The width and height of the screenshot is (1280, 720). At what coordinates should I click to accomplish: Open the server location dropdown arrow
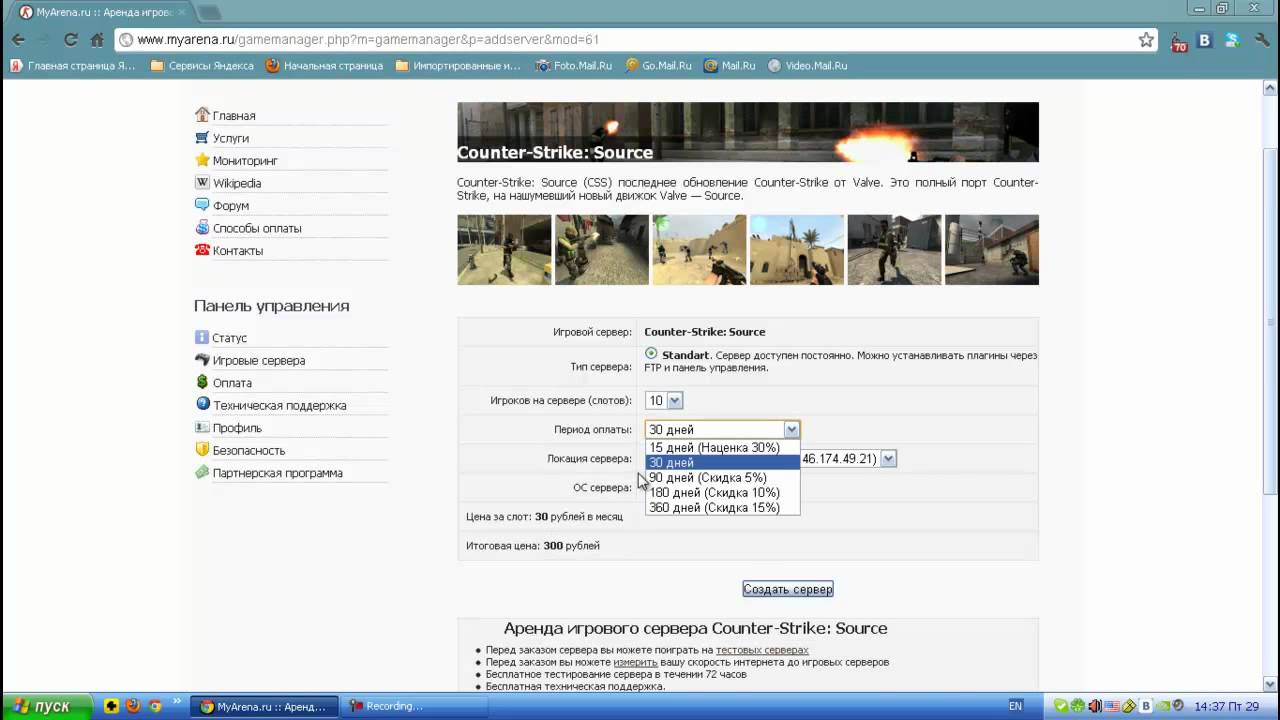pyautogui.click(x=888, y=459)
